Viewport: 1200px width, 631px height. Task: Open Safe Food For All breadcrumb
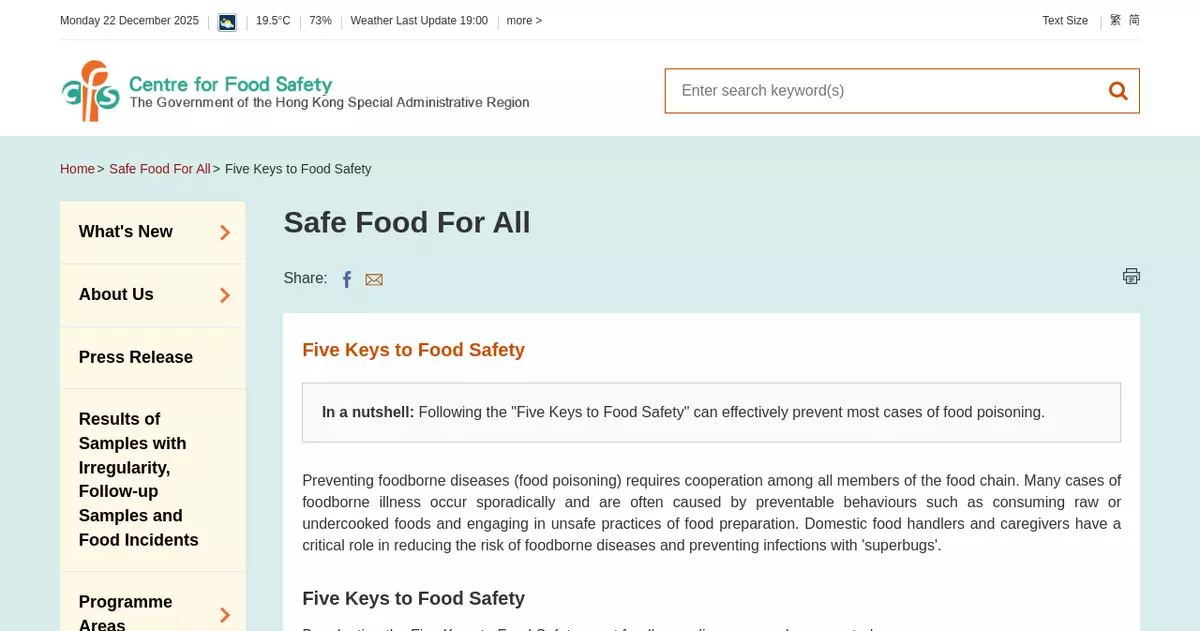point(160,169)
